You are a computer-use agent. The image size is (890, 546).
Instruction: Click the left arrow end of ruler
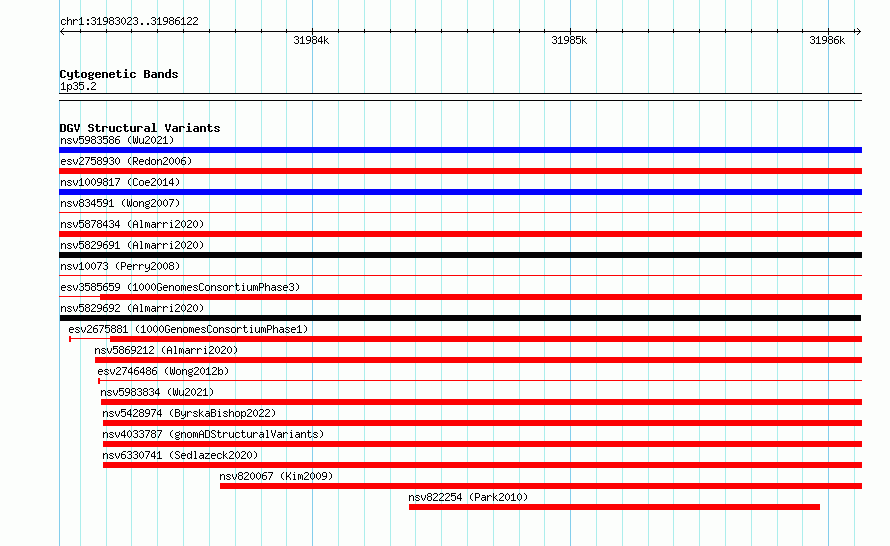point(62,32)
